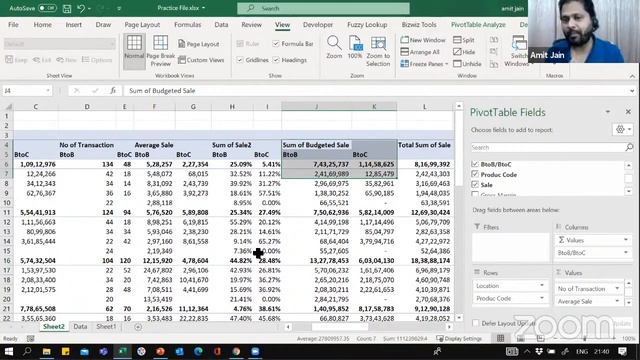This screenshot has width=640, height=360.
Task: Click Switch Windows
Action: [x=517, y=51]
